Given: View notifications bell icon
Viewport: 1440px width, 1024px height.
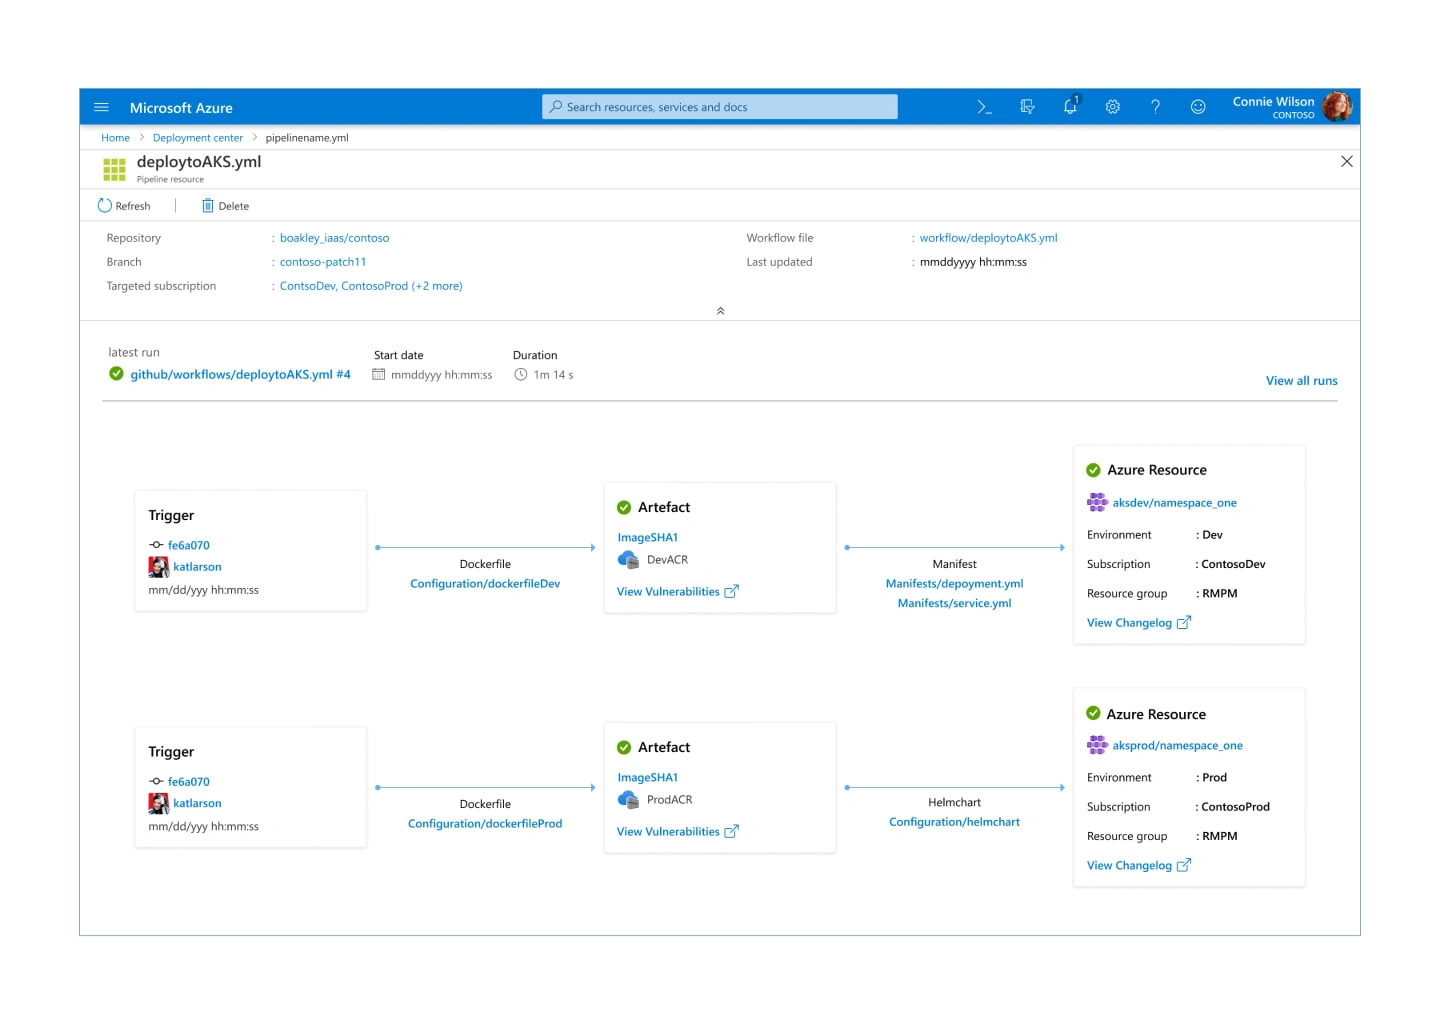Looking at the screenshot, I should (x=1070, y=106).
